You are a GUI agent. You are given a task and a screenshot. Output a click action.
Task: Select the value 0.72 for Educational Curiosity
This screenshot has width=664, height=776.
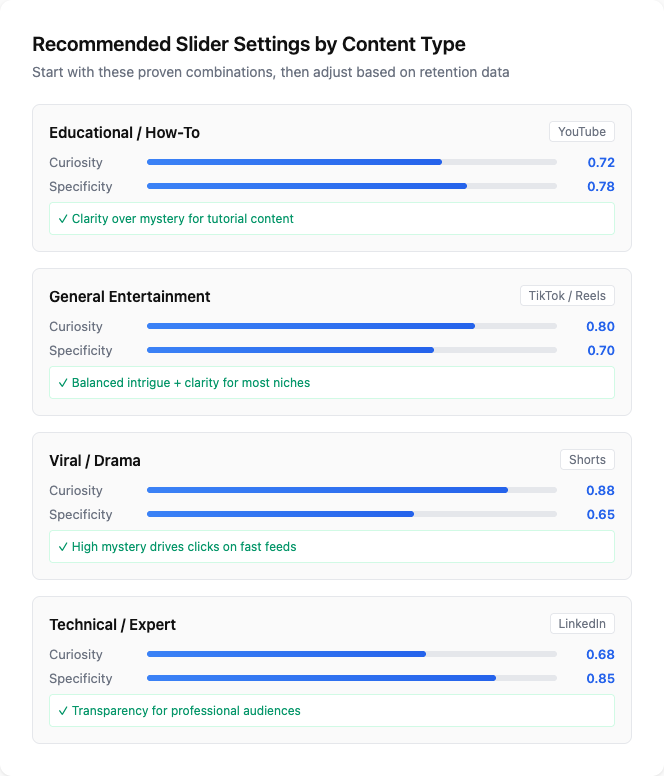click(601, 162)
